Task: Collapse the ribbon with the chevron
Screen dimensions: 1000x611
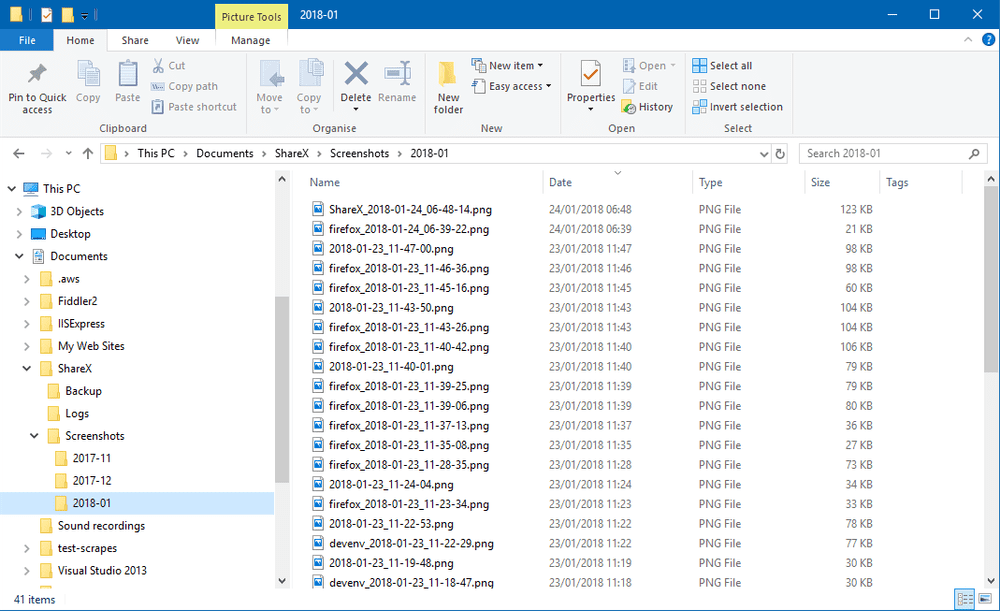Action: coord(967,40)
